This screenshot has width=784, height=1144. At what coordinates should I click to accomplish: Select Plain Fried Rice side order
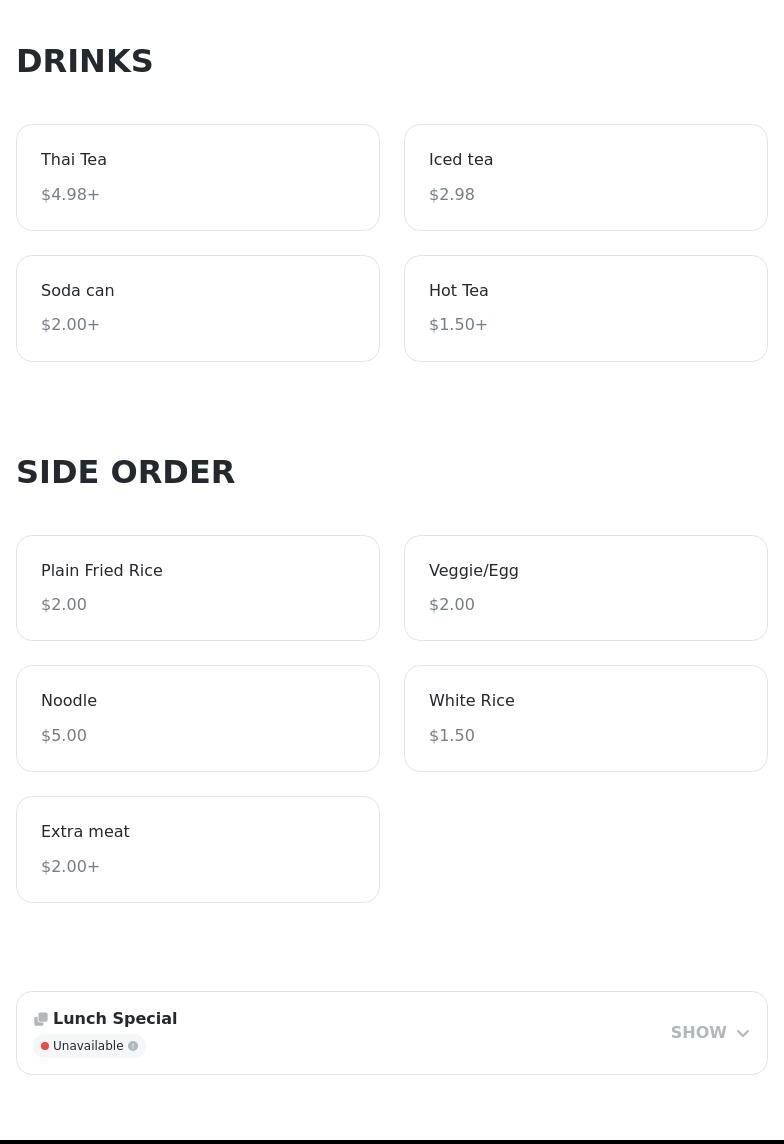[x=198, y=588]
